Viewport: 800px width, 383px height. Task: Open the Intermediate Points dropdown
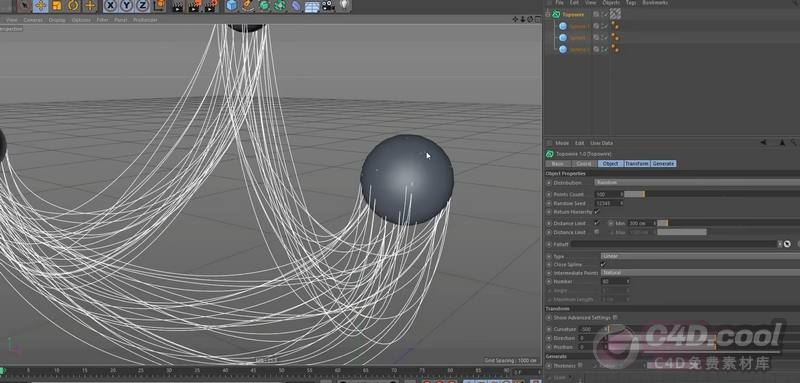[x=700, y=273]
